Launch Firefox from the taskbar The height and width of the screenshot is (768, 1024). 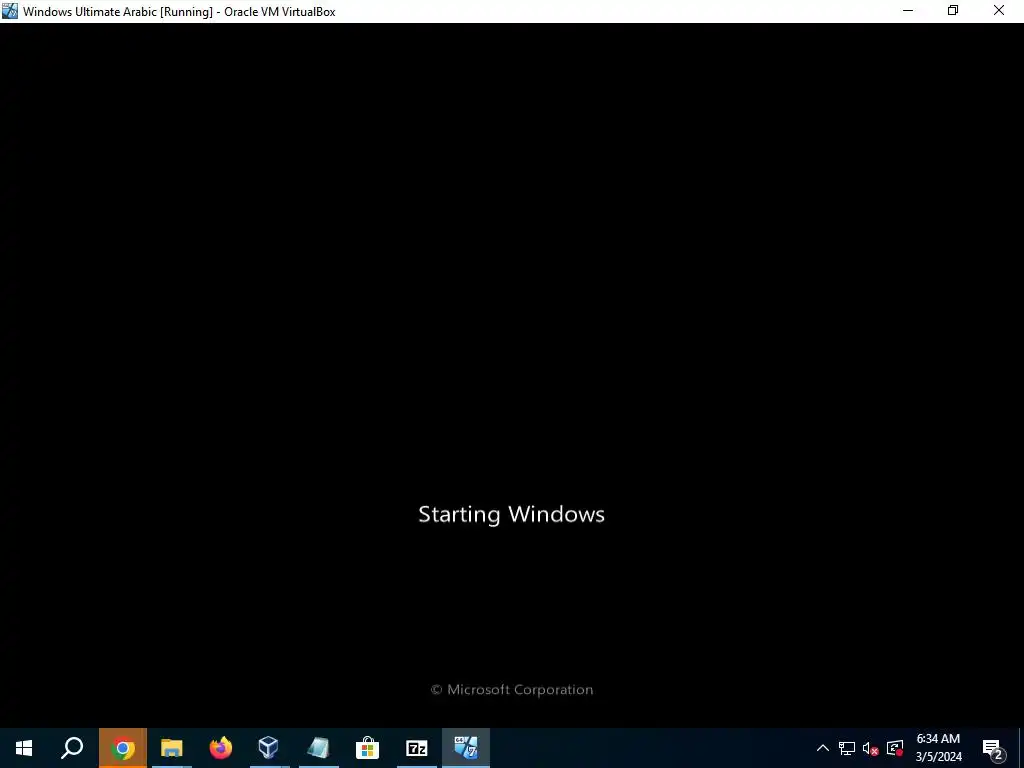pos(221,748)
